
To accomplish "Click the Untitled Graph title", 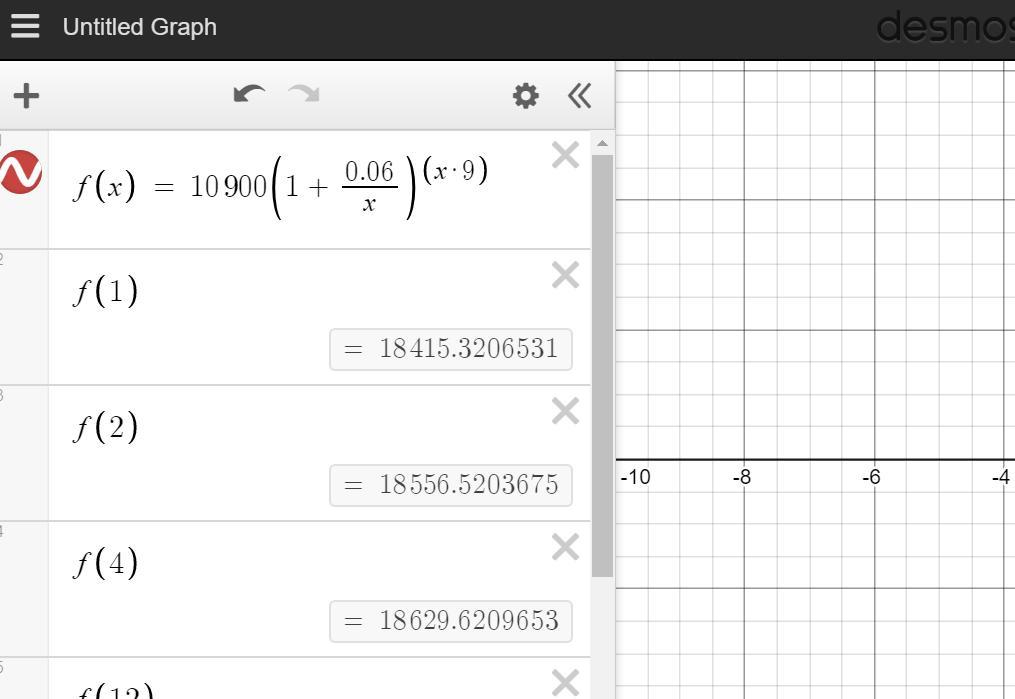I will point(140,27).
